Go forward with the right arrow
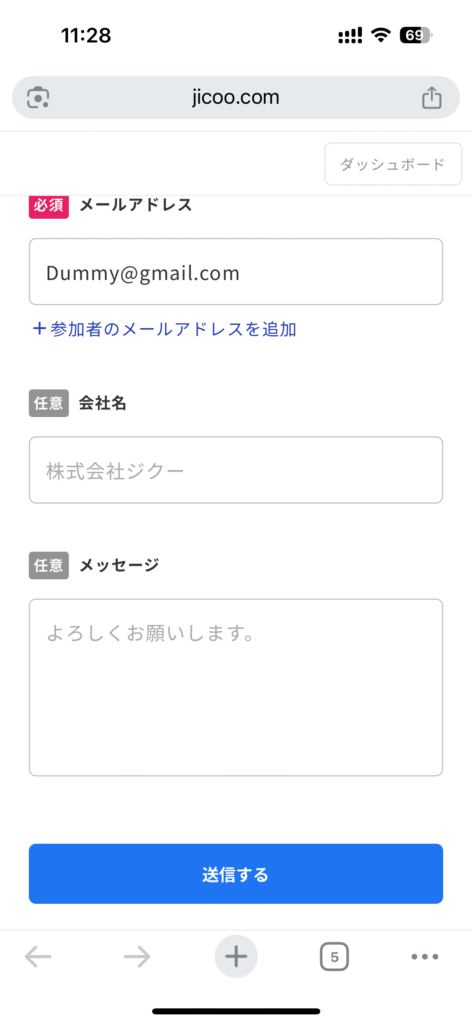 (x=137, y=957)
